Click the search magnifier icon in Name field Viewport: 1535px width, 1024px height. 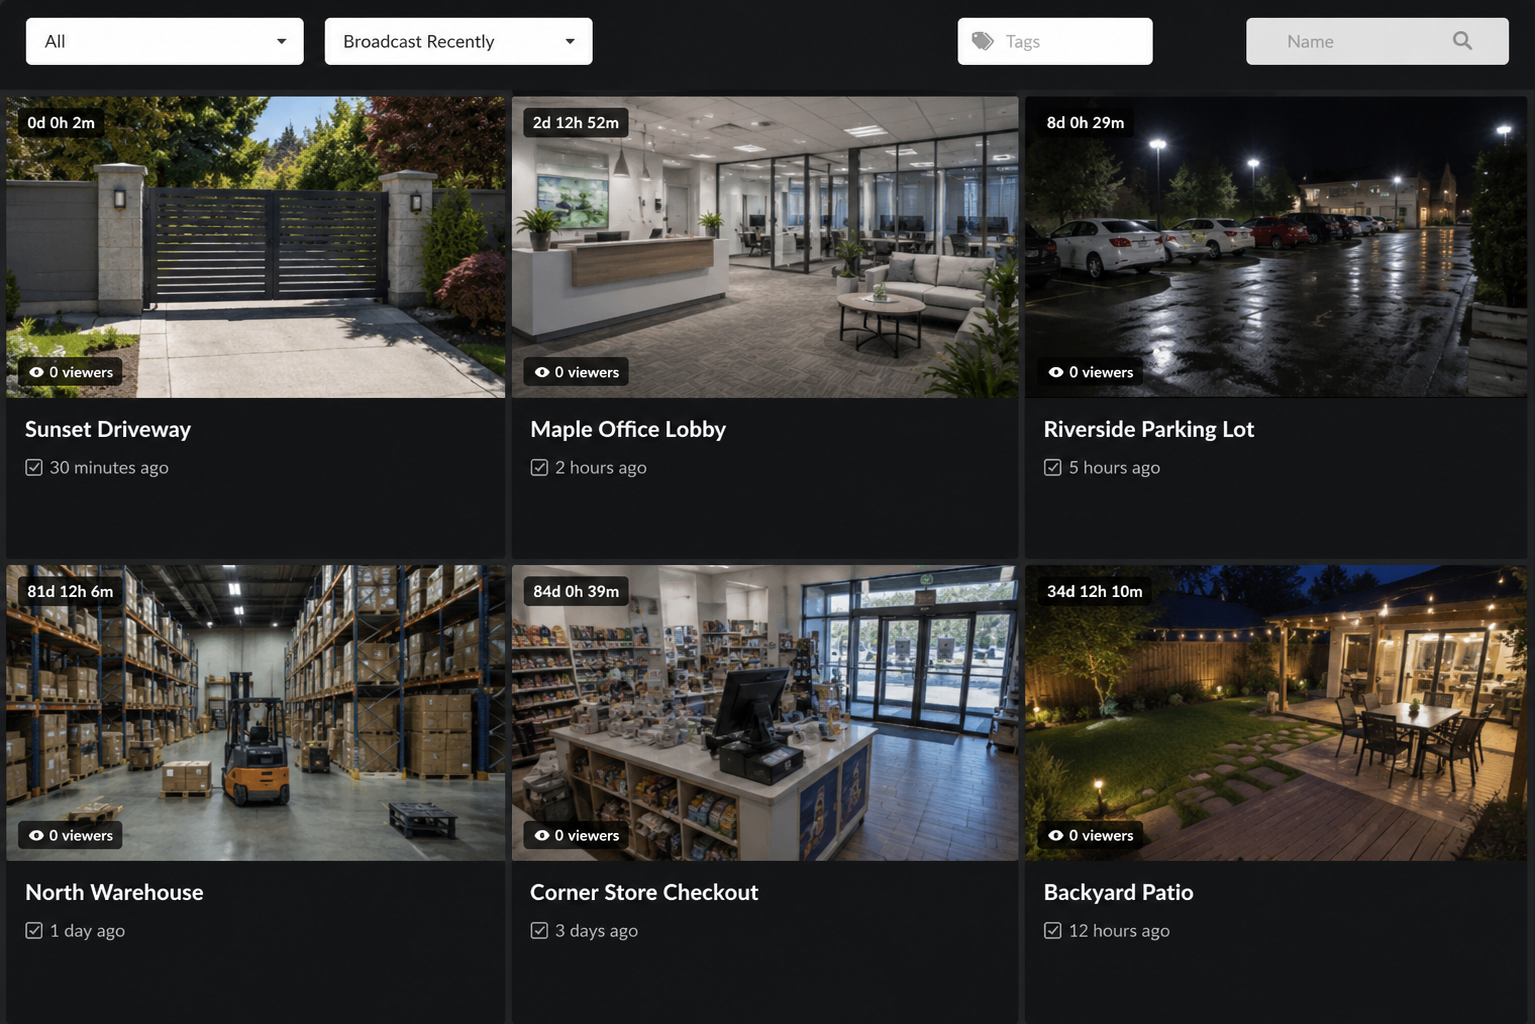tap(1462, 41)
